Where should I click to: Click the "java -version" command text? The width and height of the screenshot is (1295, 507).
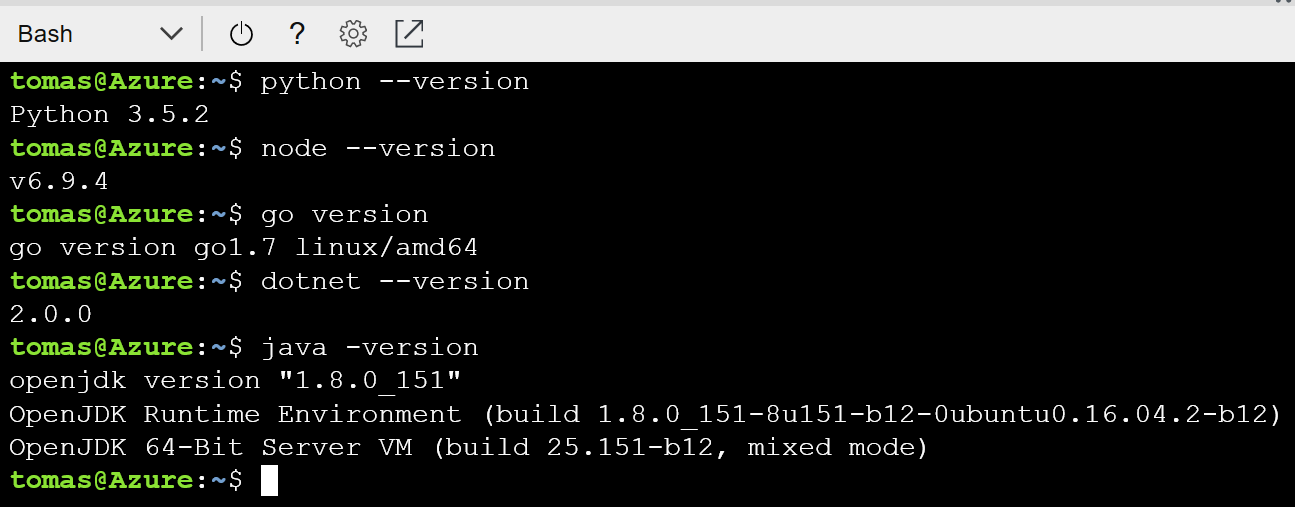click(x=369, y=348)
